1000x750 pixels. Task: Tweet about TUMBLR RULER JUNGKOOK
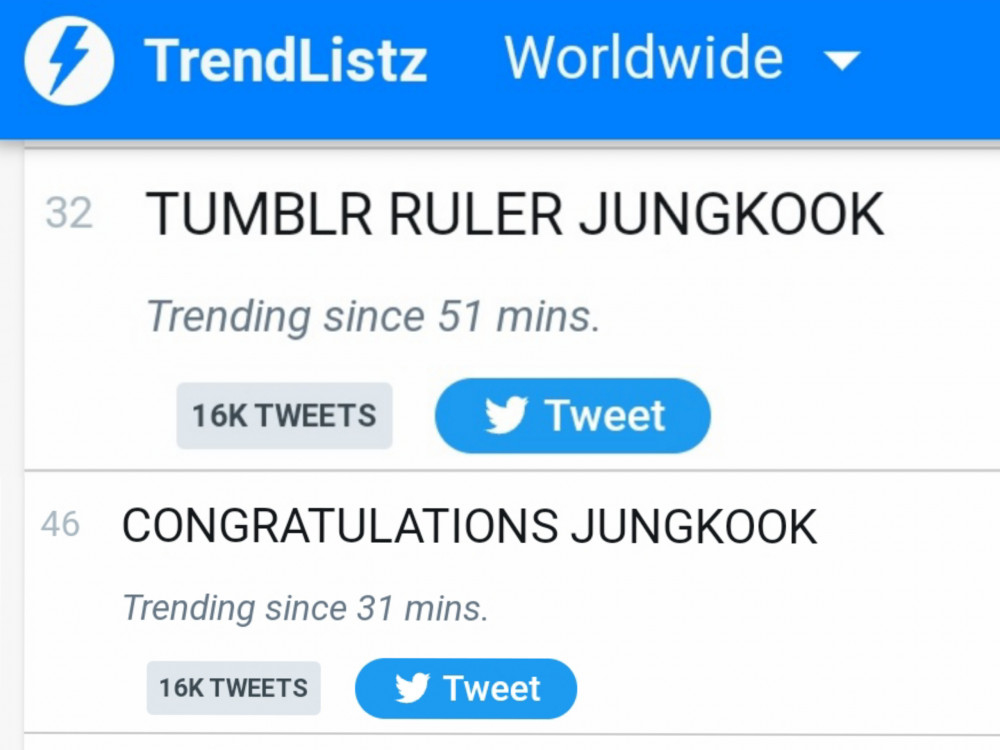pos(573,416)
